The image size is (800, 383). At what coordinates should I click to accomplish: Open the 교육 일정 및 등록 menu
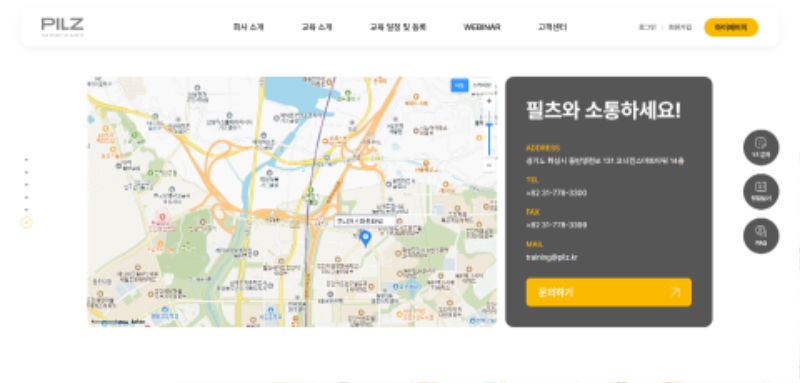click(x=398, y=28)
